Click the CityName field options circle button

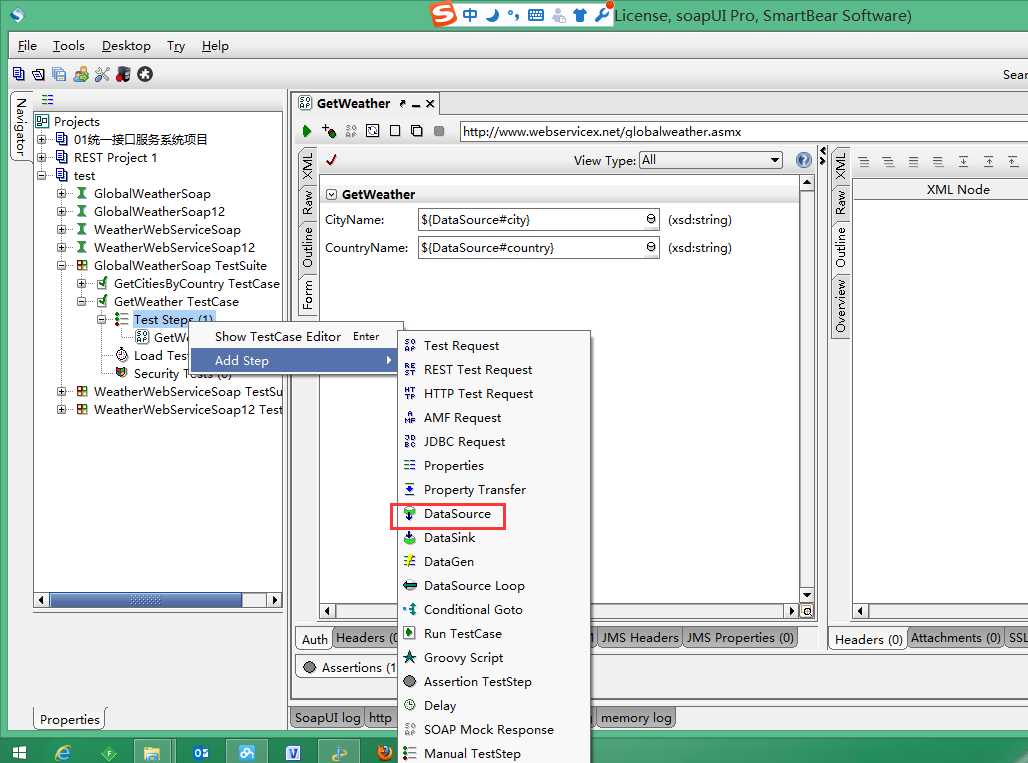(650, 219)
